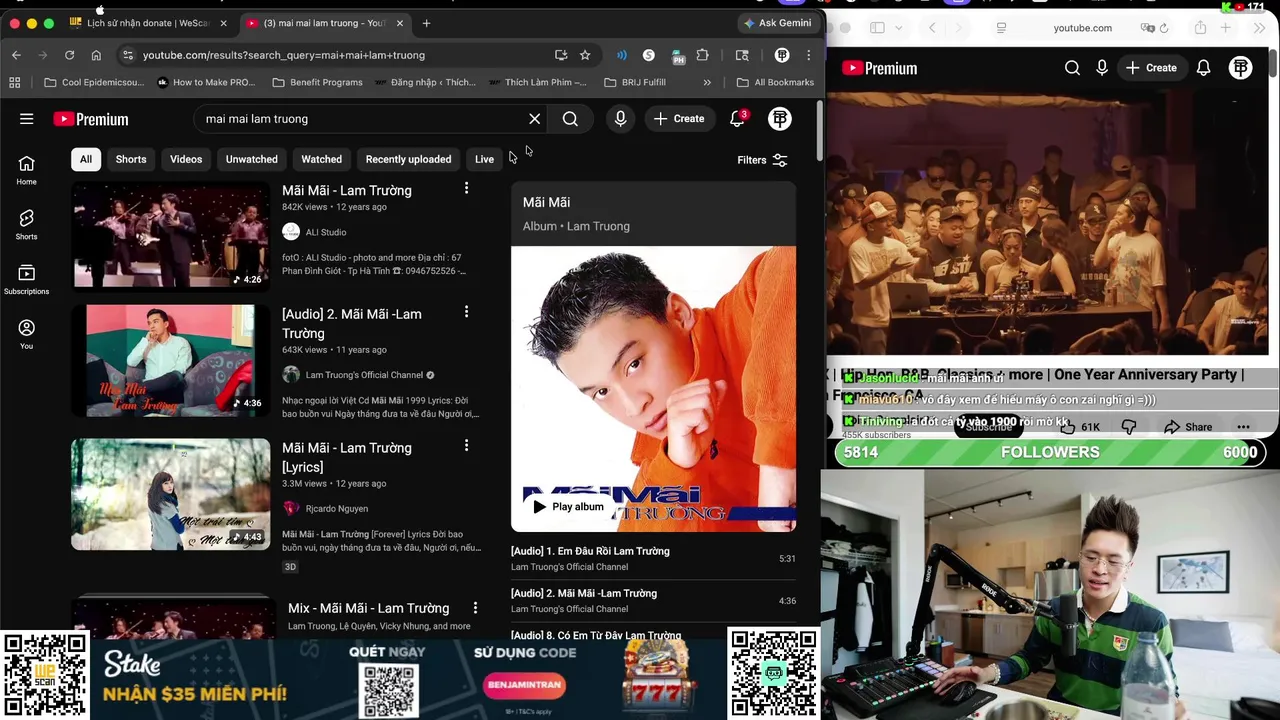The image size is (1280, 720).
Task: Click Share button under Safari video
Action: point(1188,427)
